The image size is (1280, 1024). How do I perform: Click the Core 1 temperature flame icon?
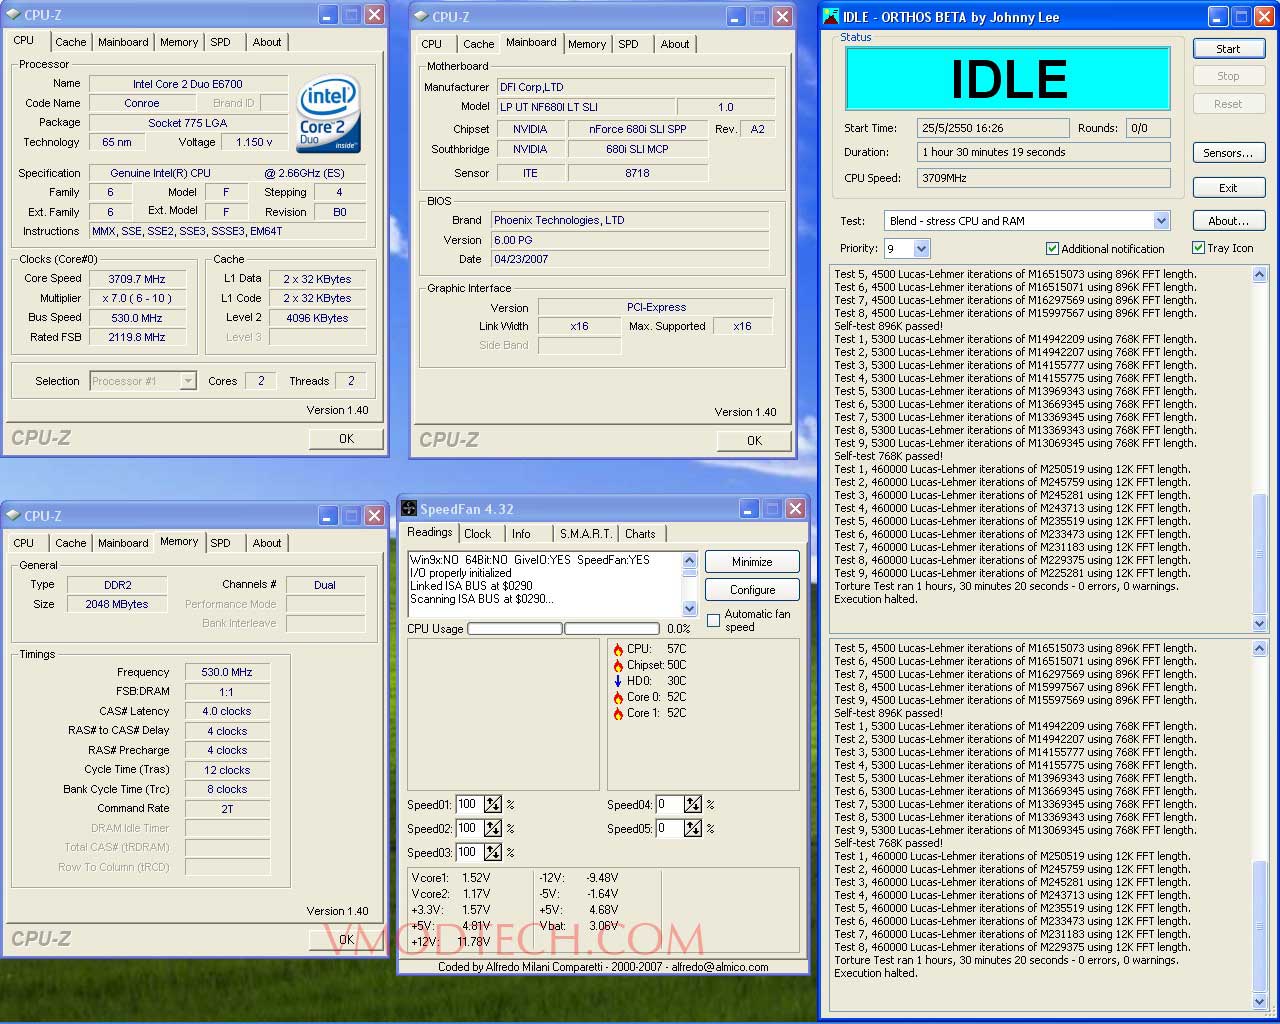[618, 714]
